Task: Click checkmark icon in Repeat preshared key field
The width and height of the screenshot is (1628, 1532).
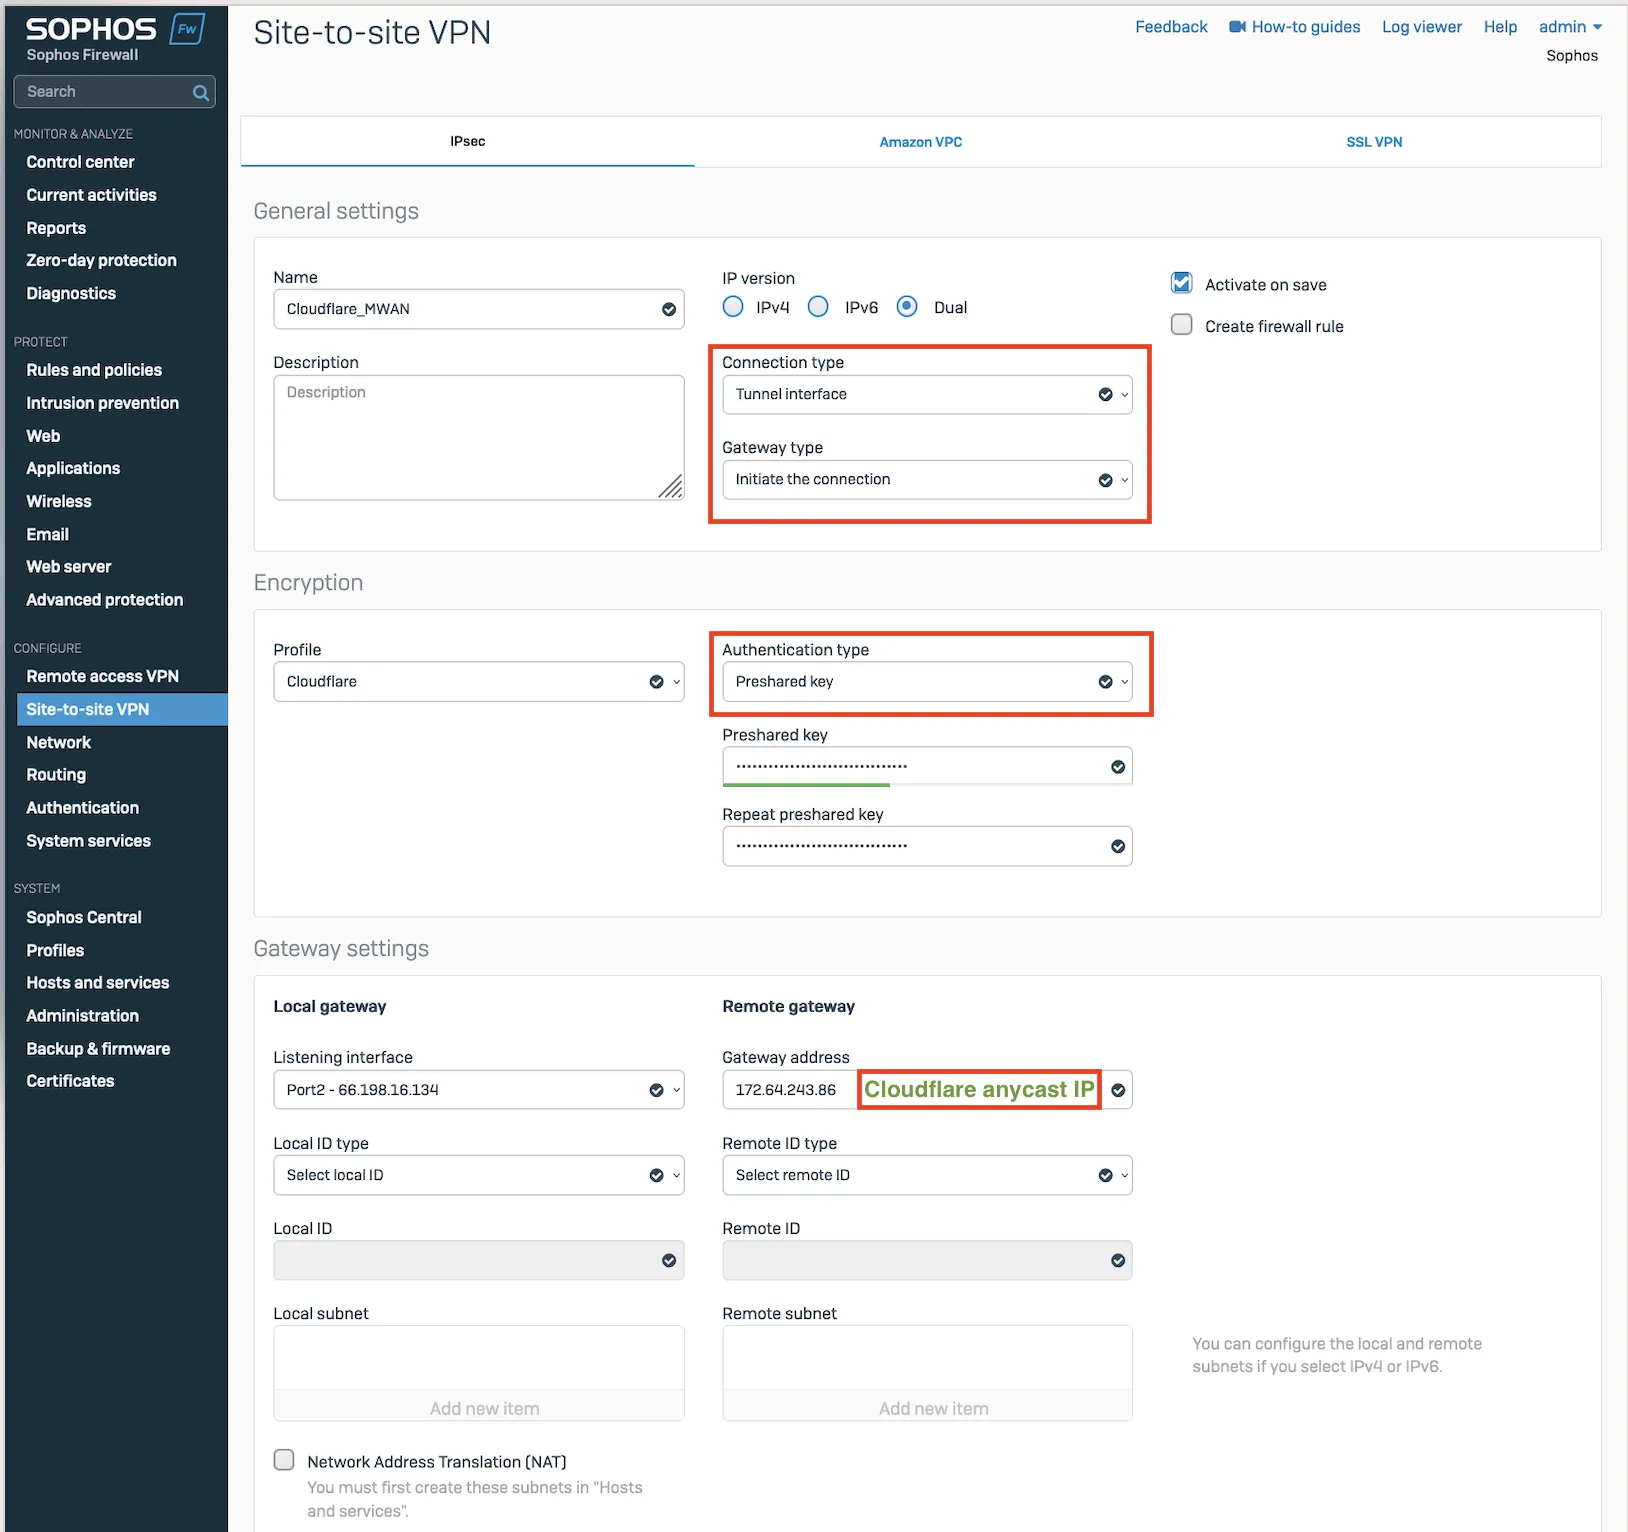Action: click(x=1117, y=847)
